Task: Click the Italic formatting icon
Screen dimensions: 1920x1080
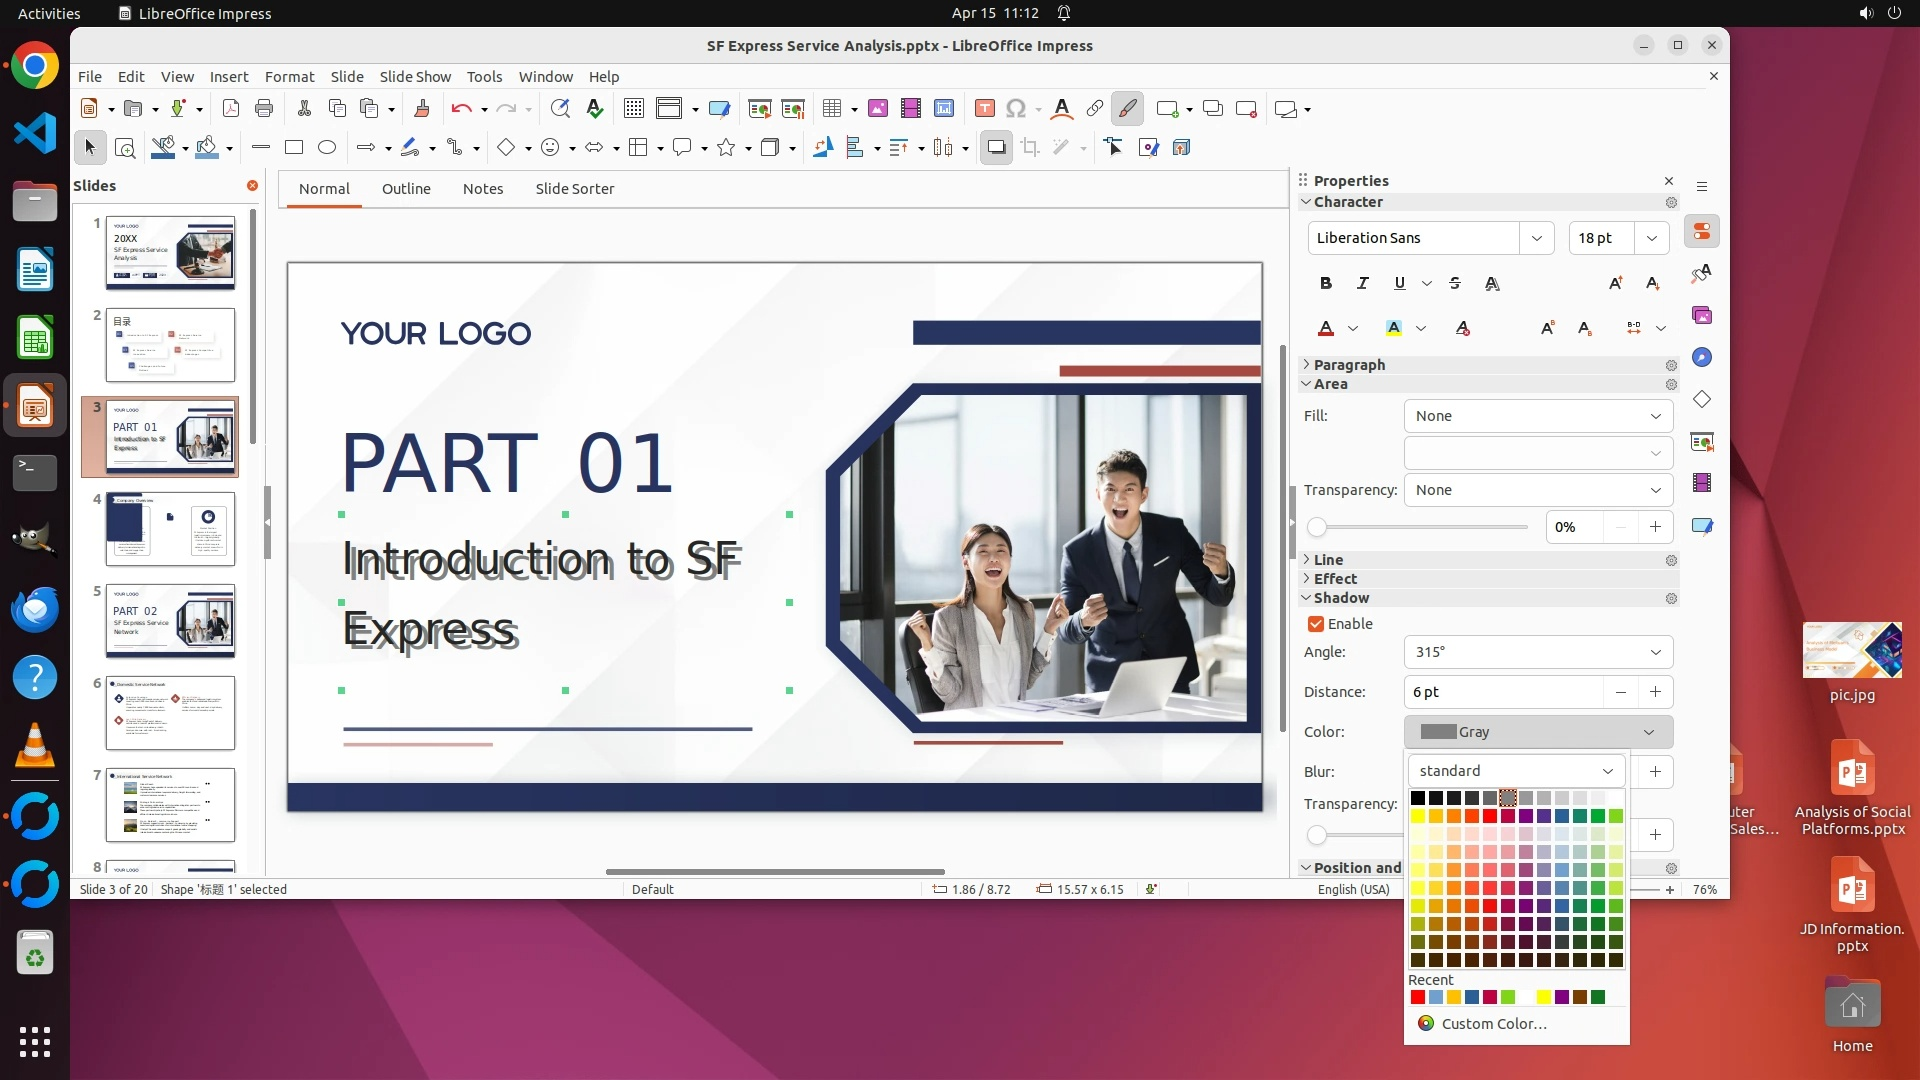Action: (1362, 283)
